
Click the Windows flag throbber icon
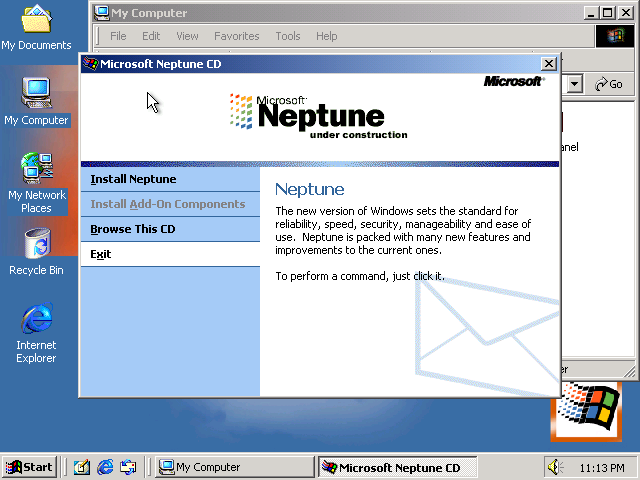point(615,36)
